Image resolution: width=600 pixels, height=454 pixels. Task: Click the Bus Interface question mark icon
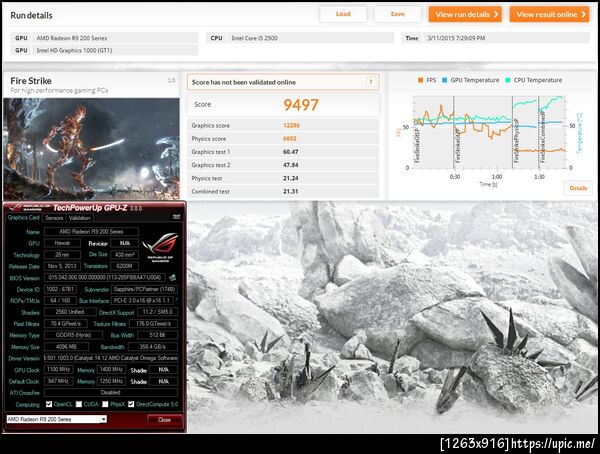pyautogui.click(x=177, y=300)
